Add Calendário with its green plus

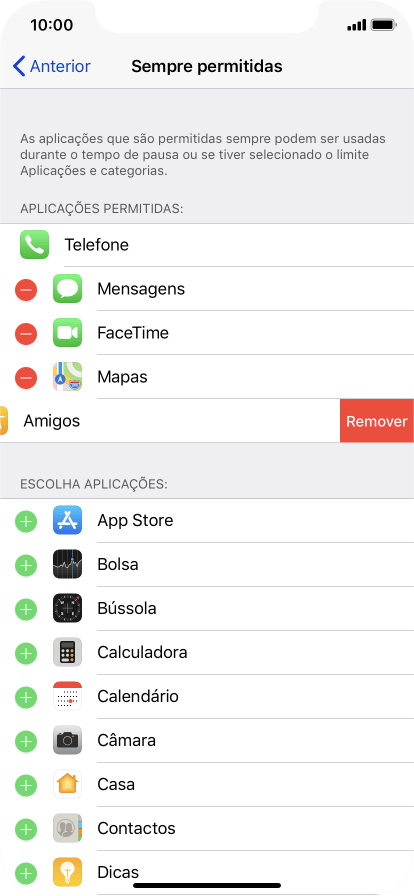26,697
